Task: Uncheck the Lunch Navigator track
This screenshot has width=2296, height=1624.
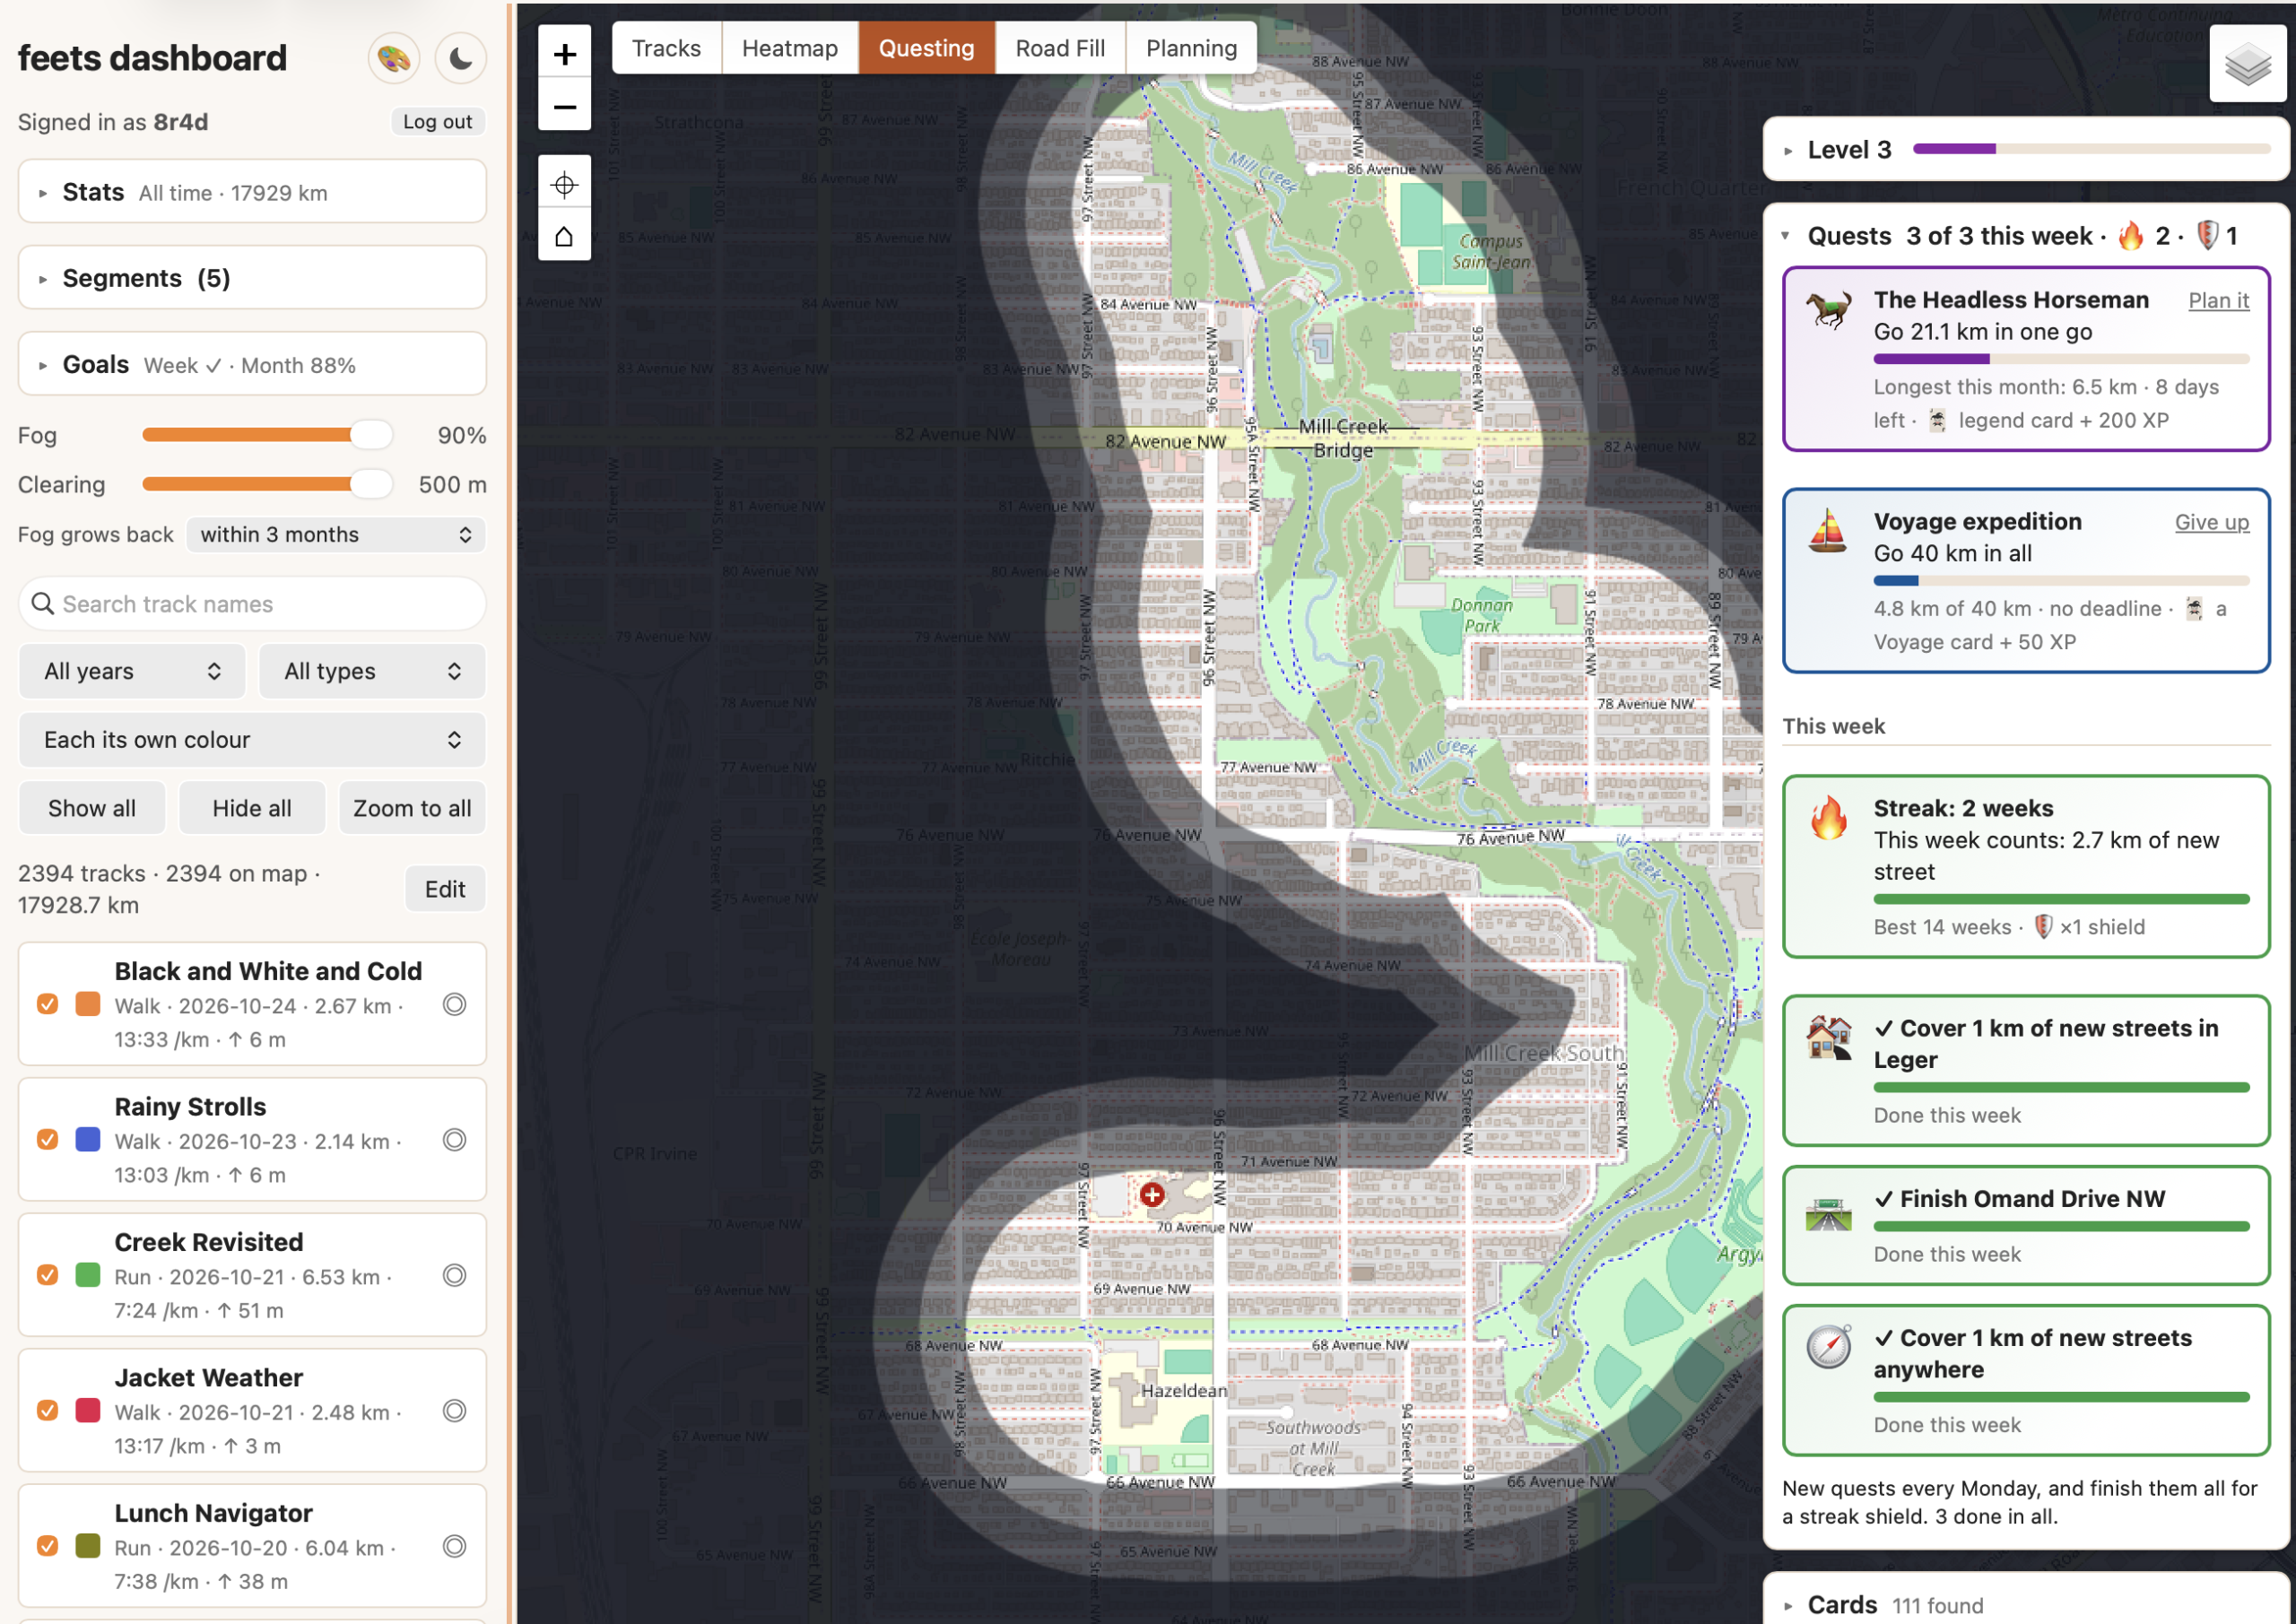Action: click(47, 1546)
